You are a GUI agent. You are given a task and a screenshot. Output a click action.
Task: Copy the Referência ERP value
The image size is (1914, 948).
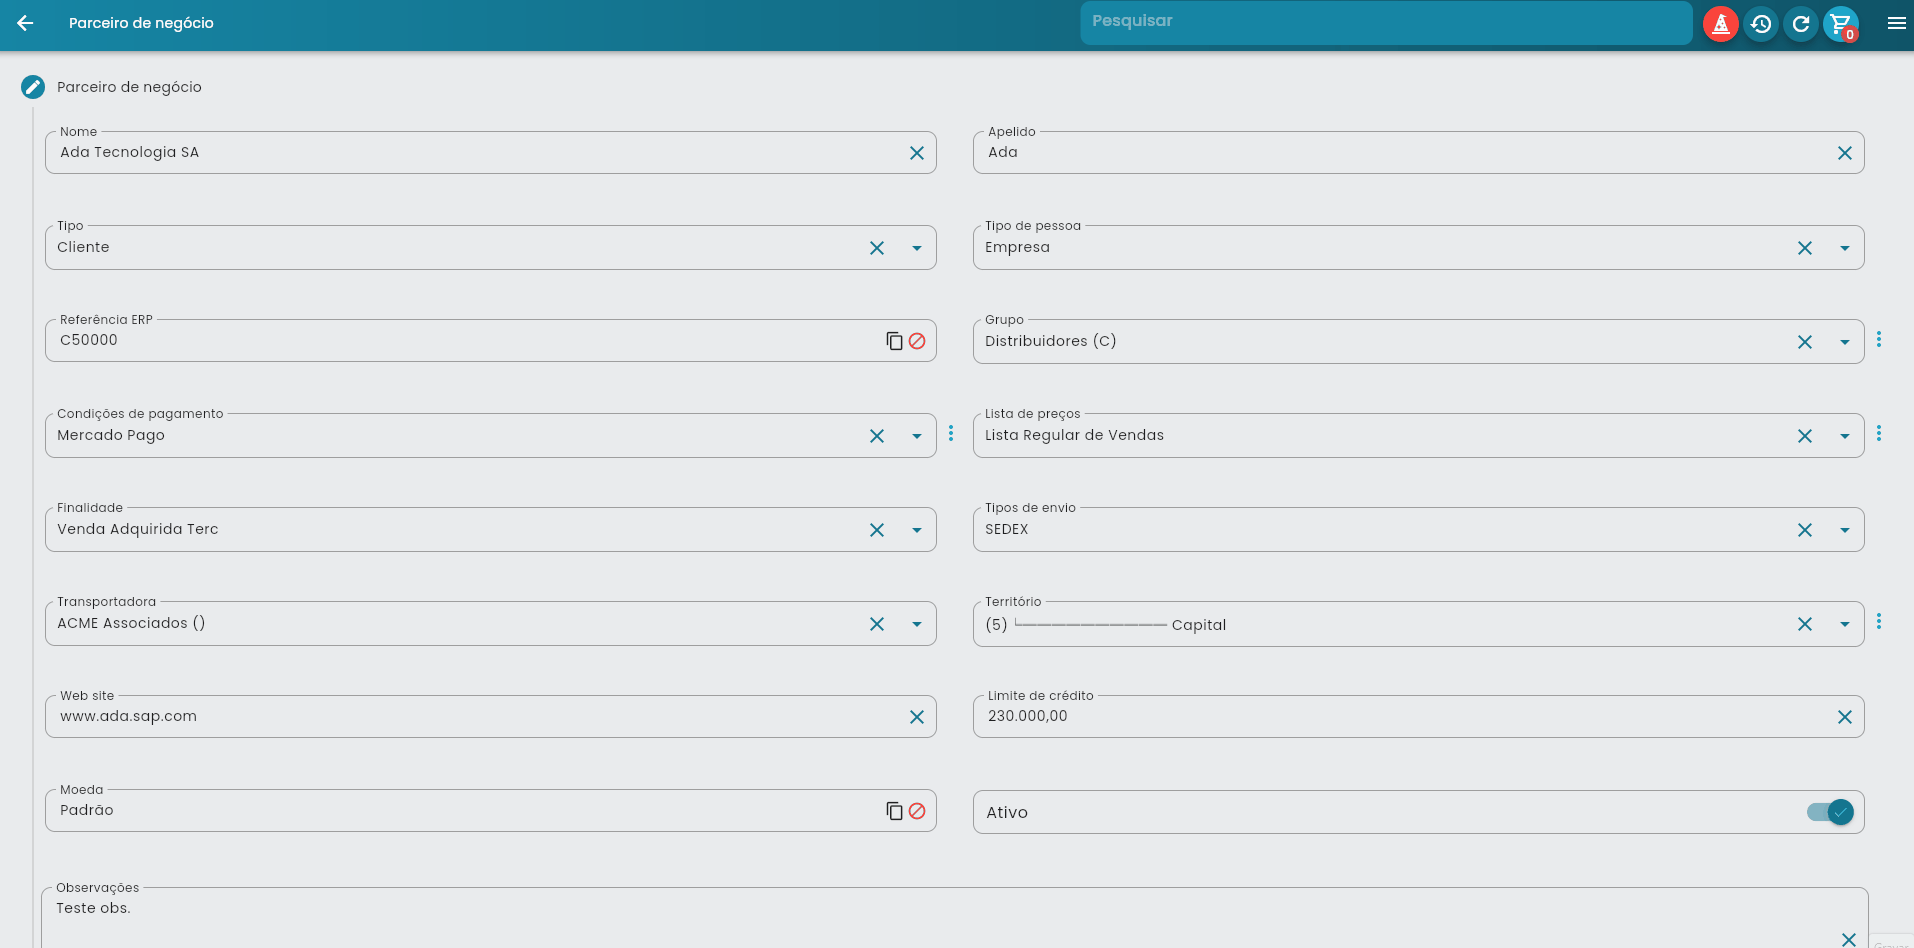point(894,341)
